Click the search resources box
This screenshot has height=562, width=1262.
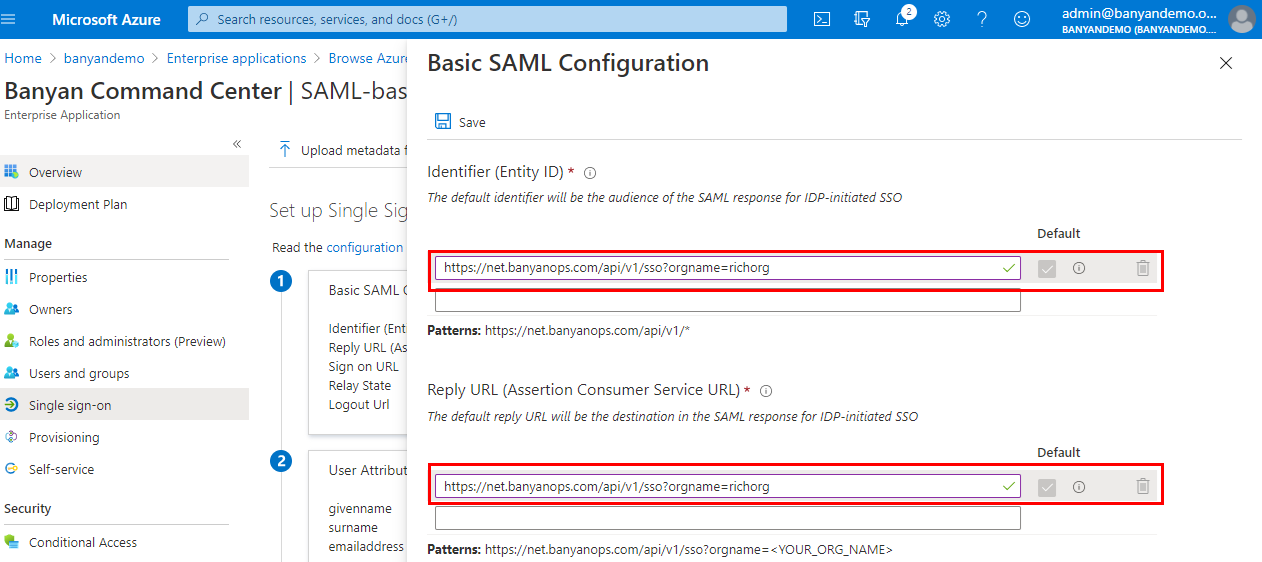[x=487, y=19]
